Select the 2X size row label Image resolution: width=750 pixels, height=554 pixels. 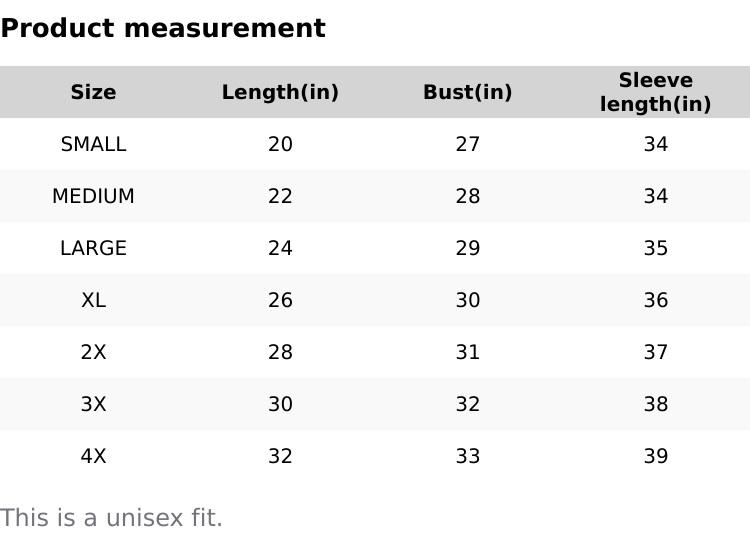click(93, 352)
